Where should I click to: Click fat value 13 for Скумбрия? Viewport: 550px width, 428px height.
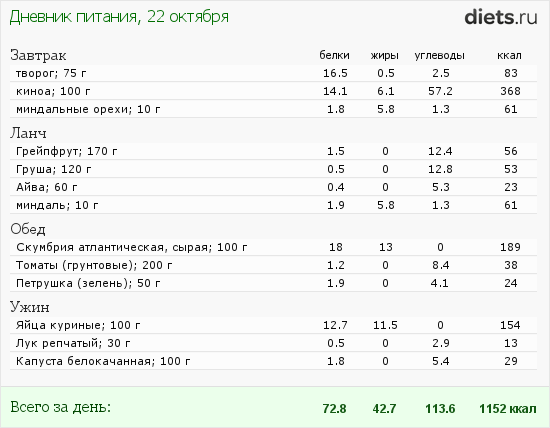pyautogui.click(x=385, y=247)
